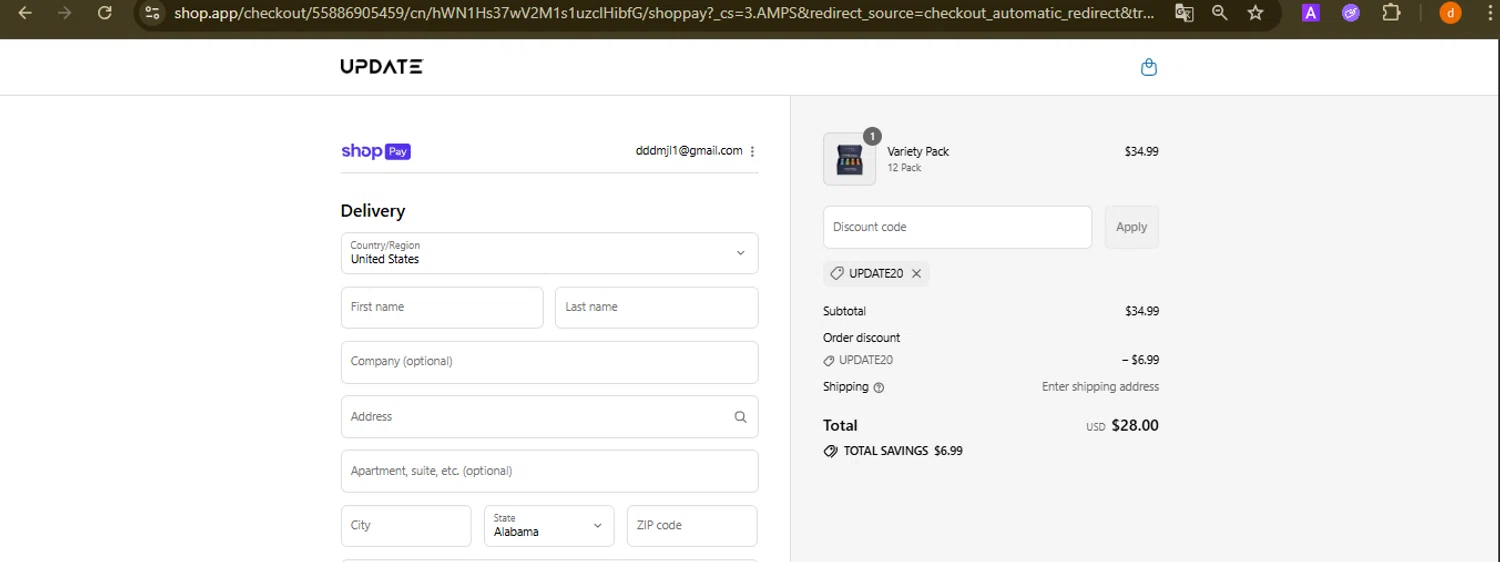Click the Delivery heading
This screenshot has height=562, width=1500.
click(373, 211)
